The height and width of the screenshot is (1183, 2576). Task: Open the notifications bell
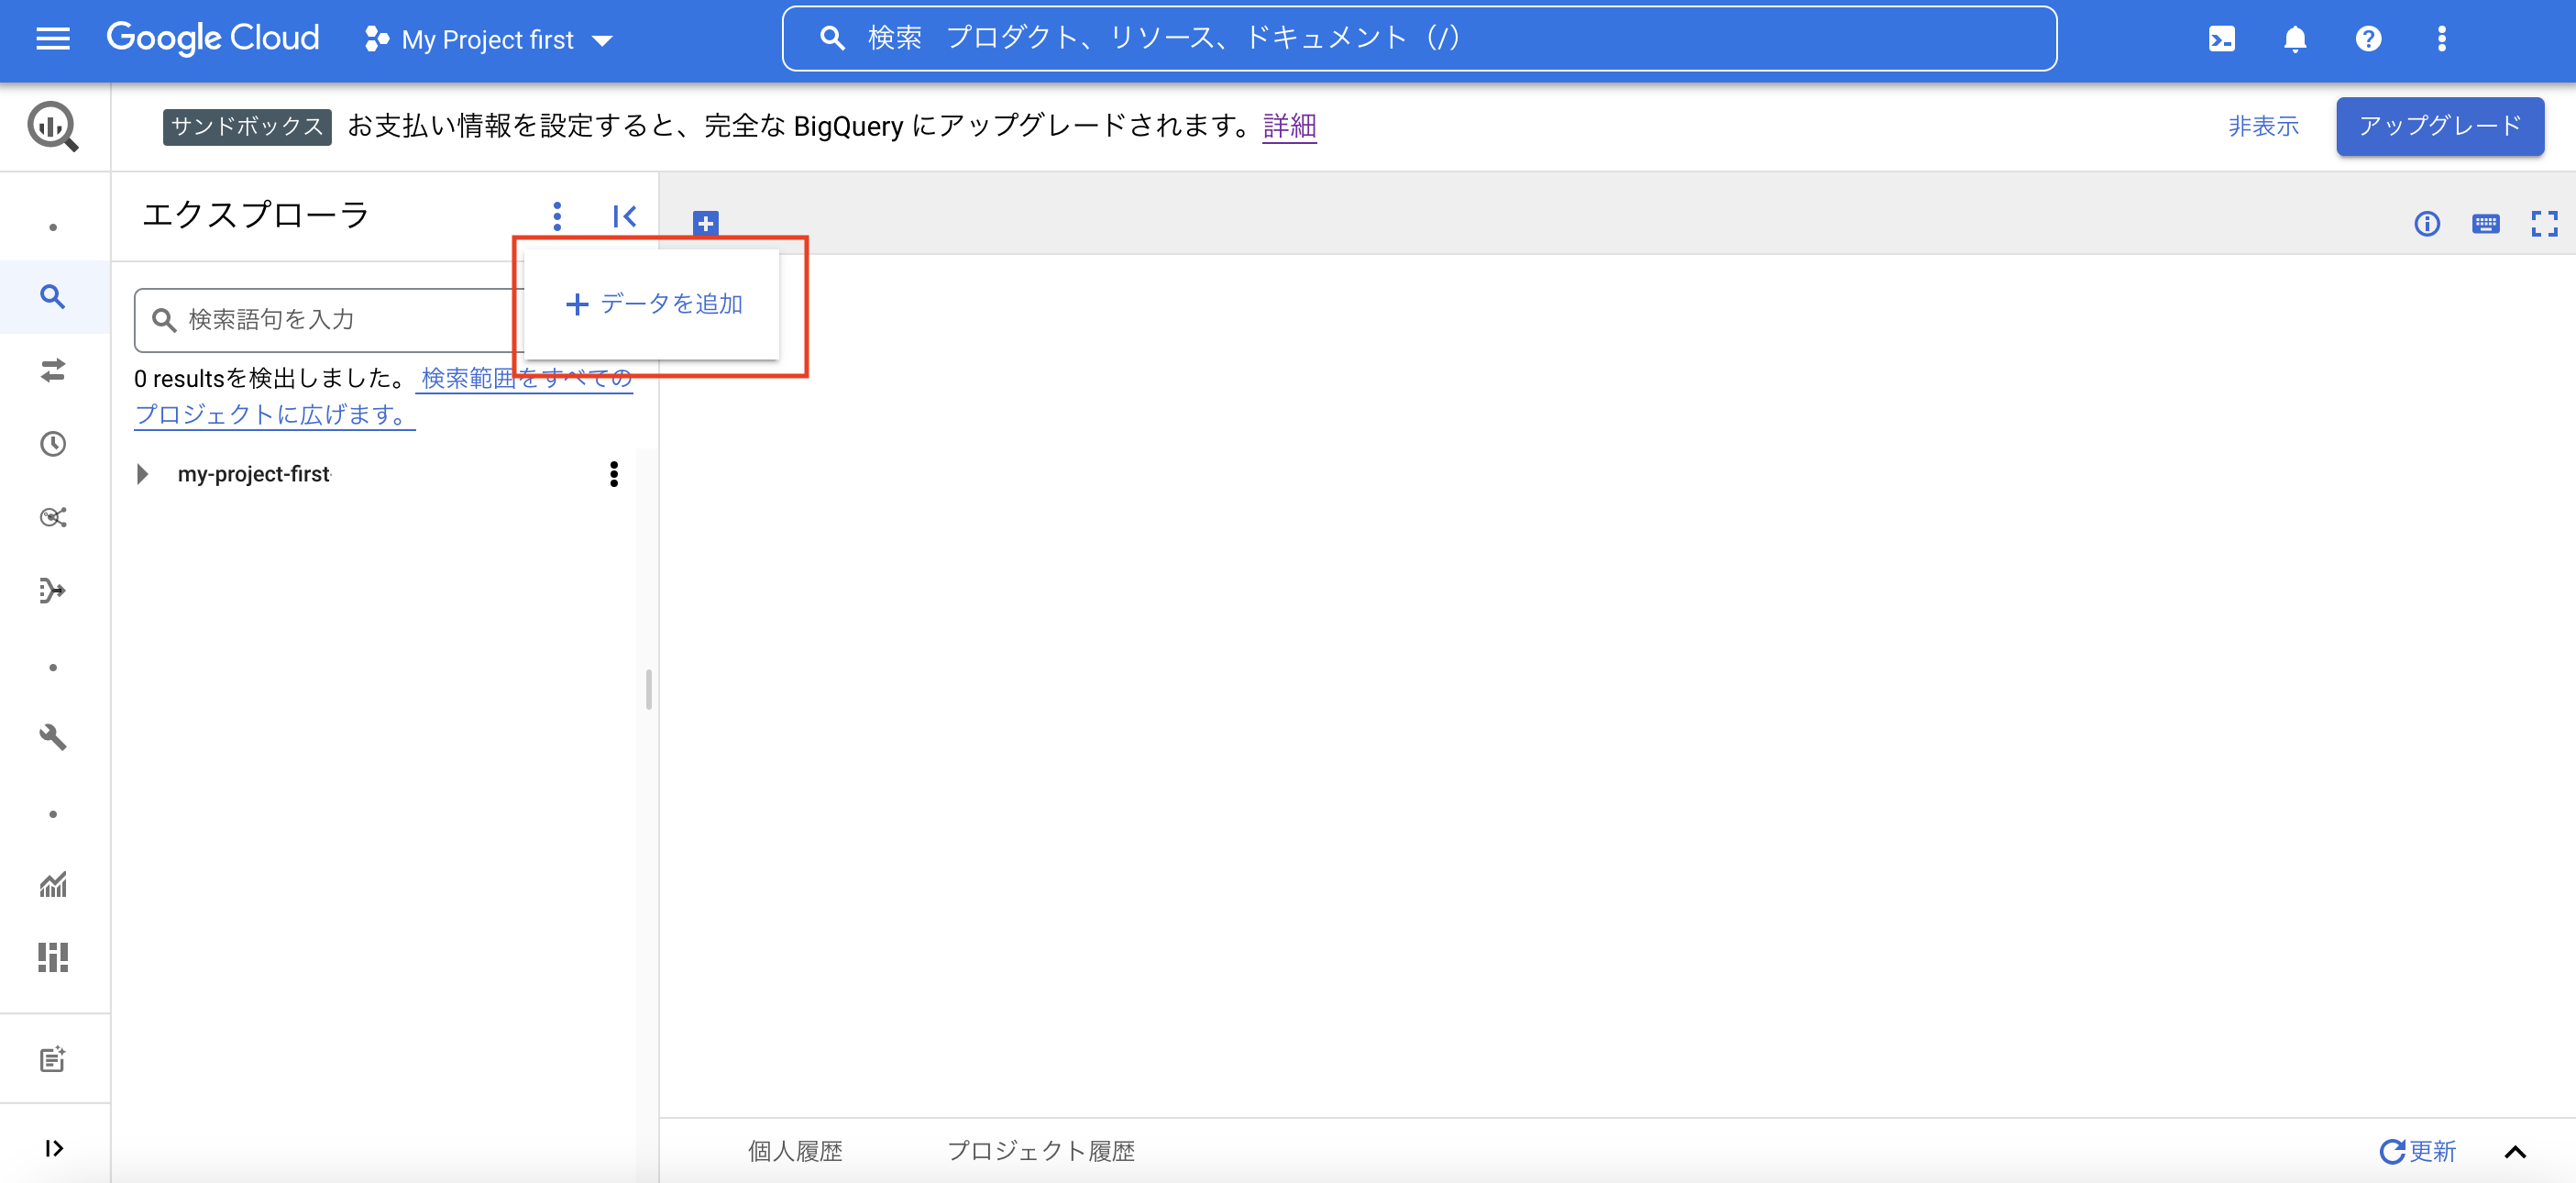coord(2295,39)
